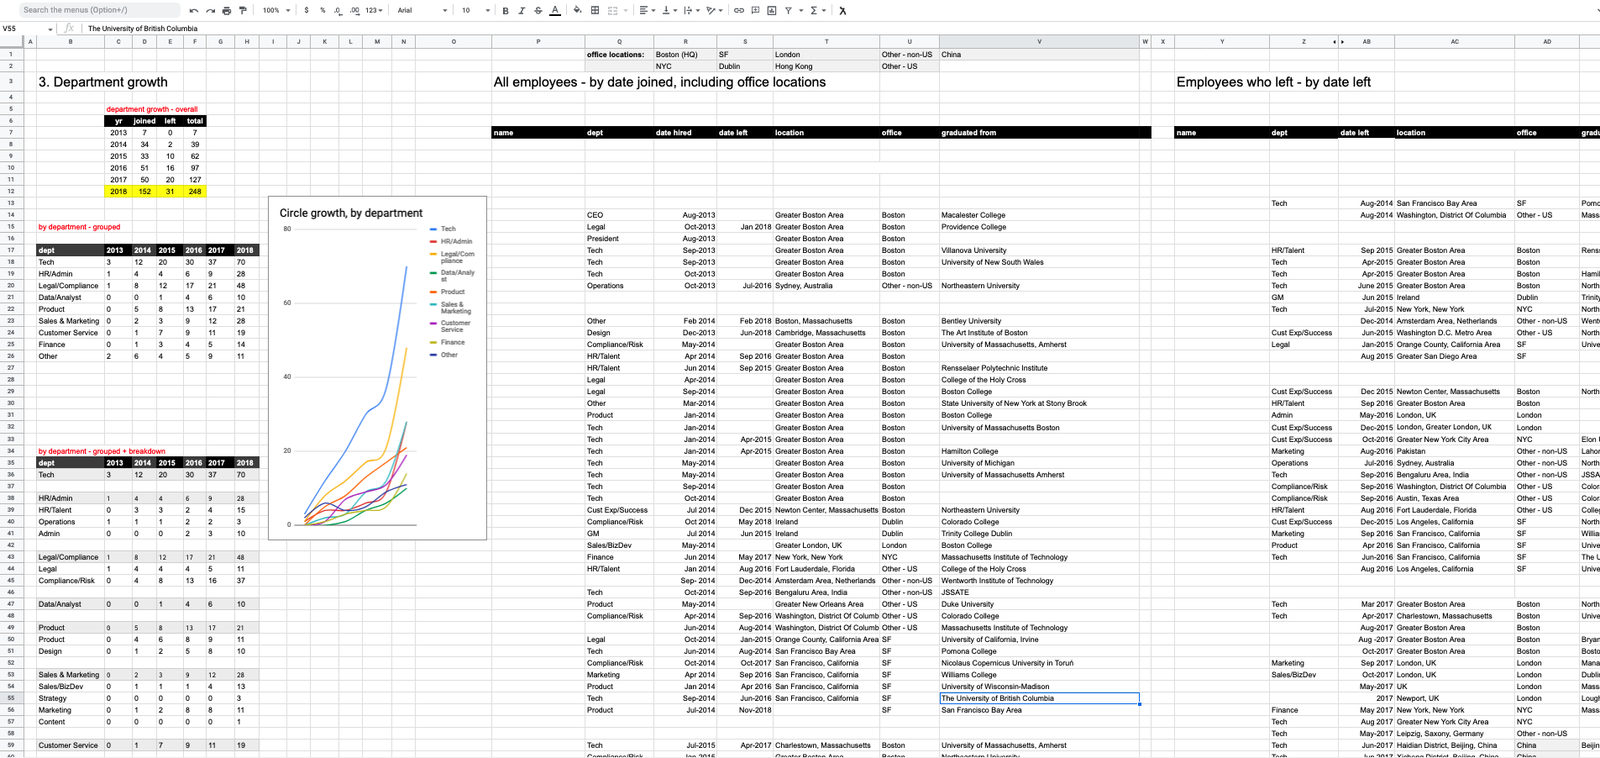This screenshot has width=1600, height=758.
Task: Click the Insert comment icon
Action: click(755, 10)
